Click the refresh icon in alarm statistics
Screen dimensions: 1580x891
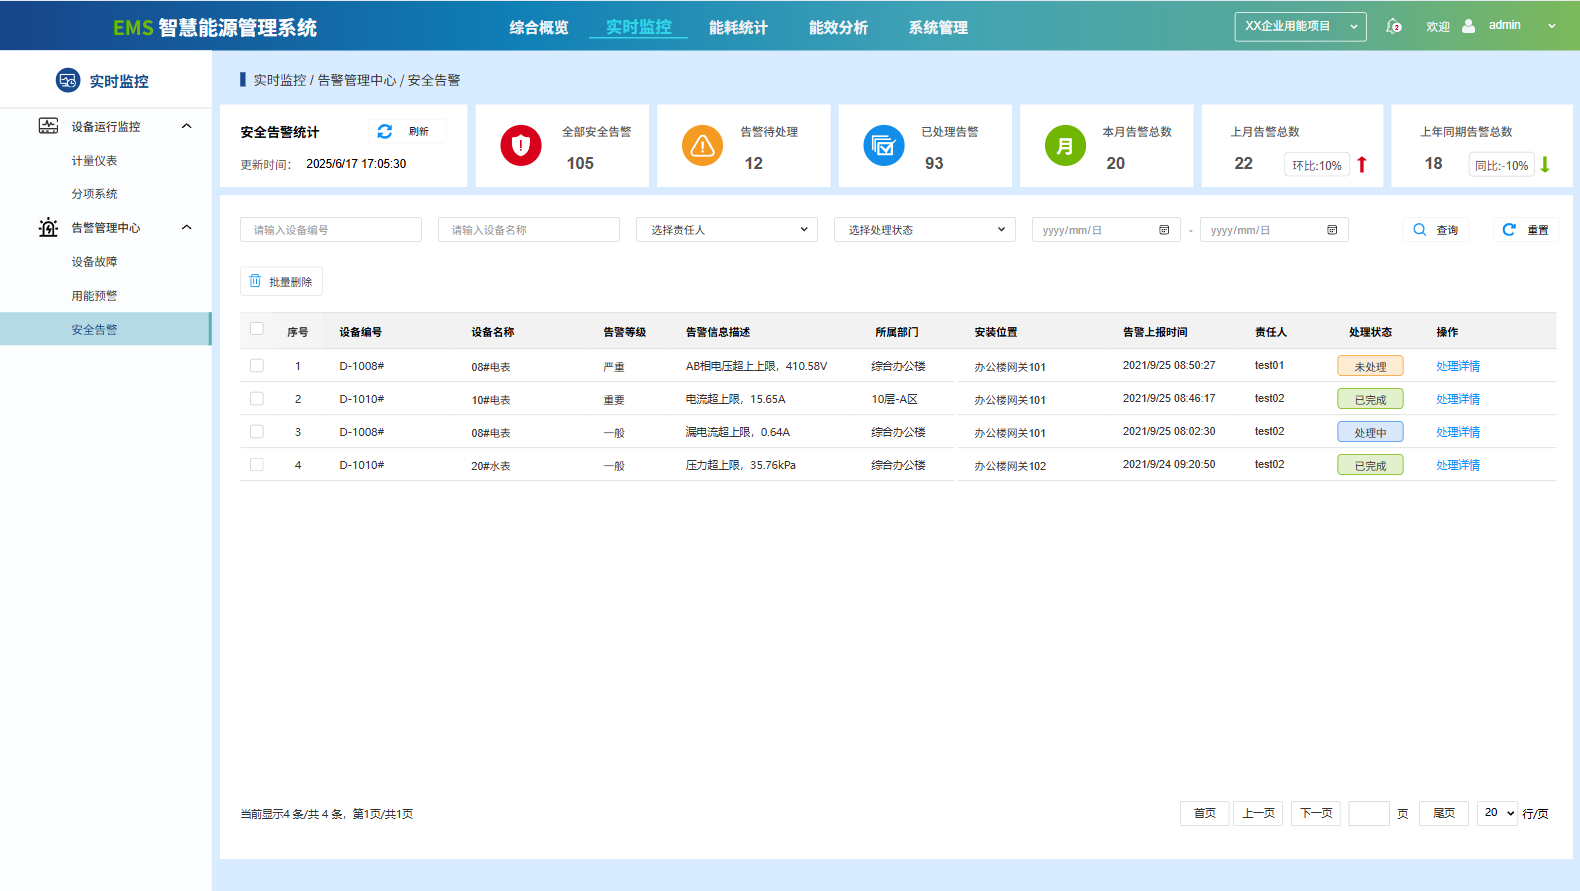(385, 132)
